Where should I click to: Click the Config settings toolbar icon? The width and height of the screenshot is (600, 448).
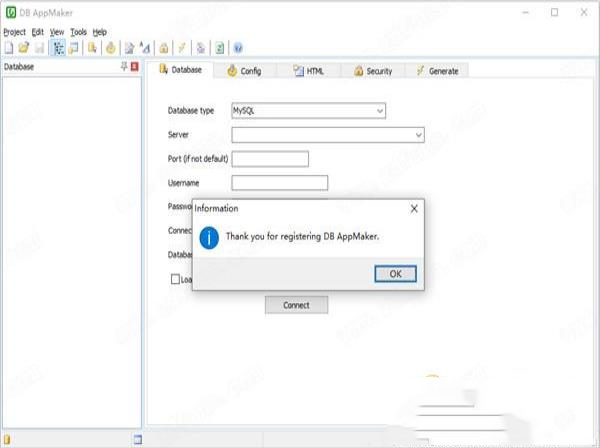pos(111,48)
